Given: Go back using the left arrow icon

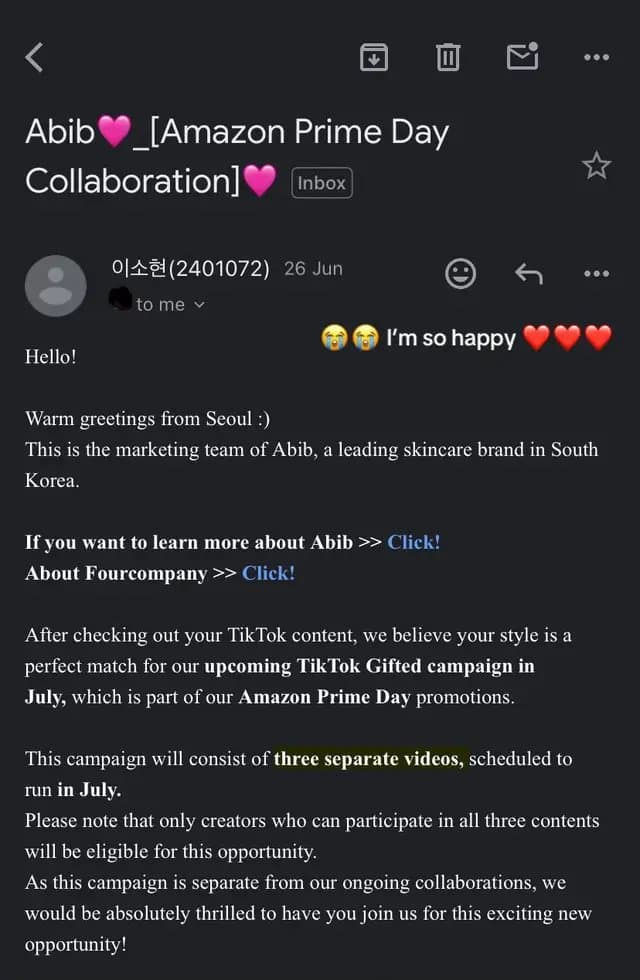Looking at the screenshot, I should coord(34,58).
